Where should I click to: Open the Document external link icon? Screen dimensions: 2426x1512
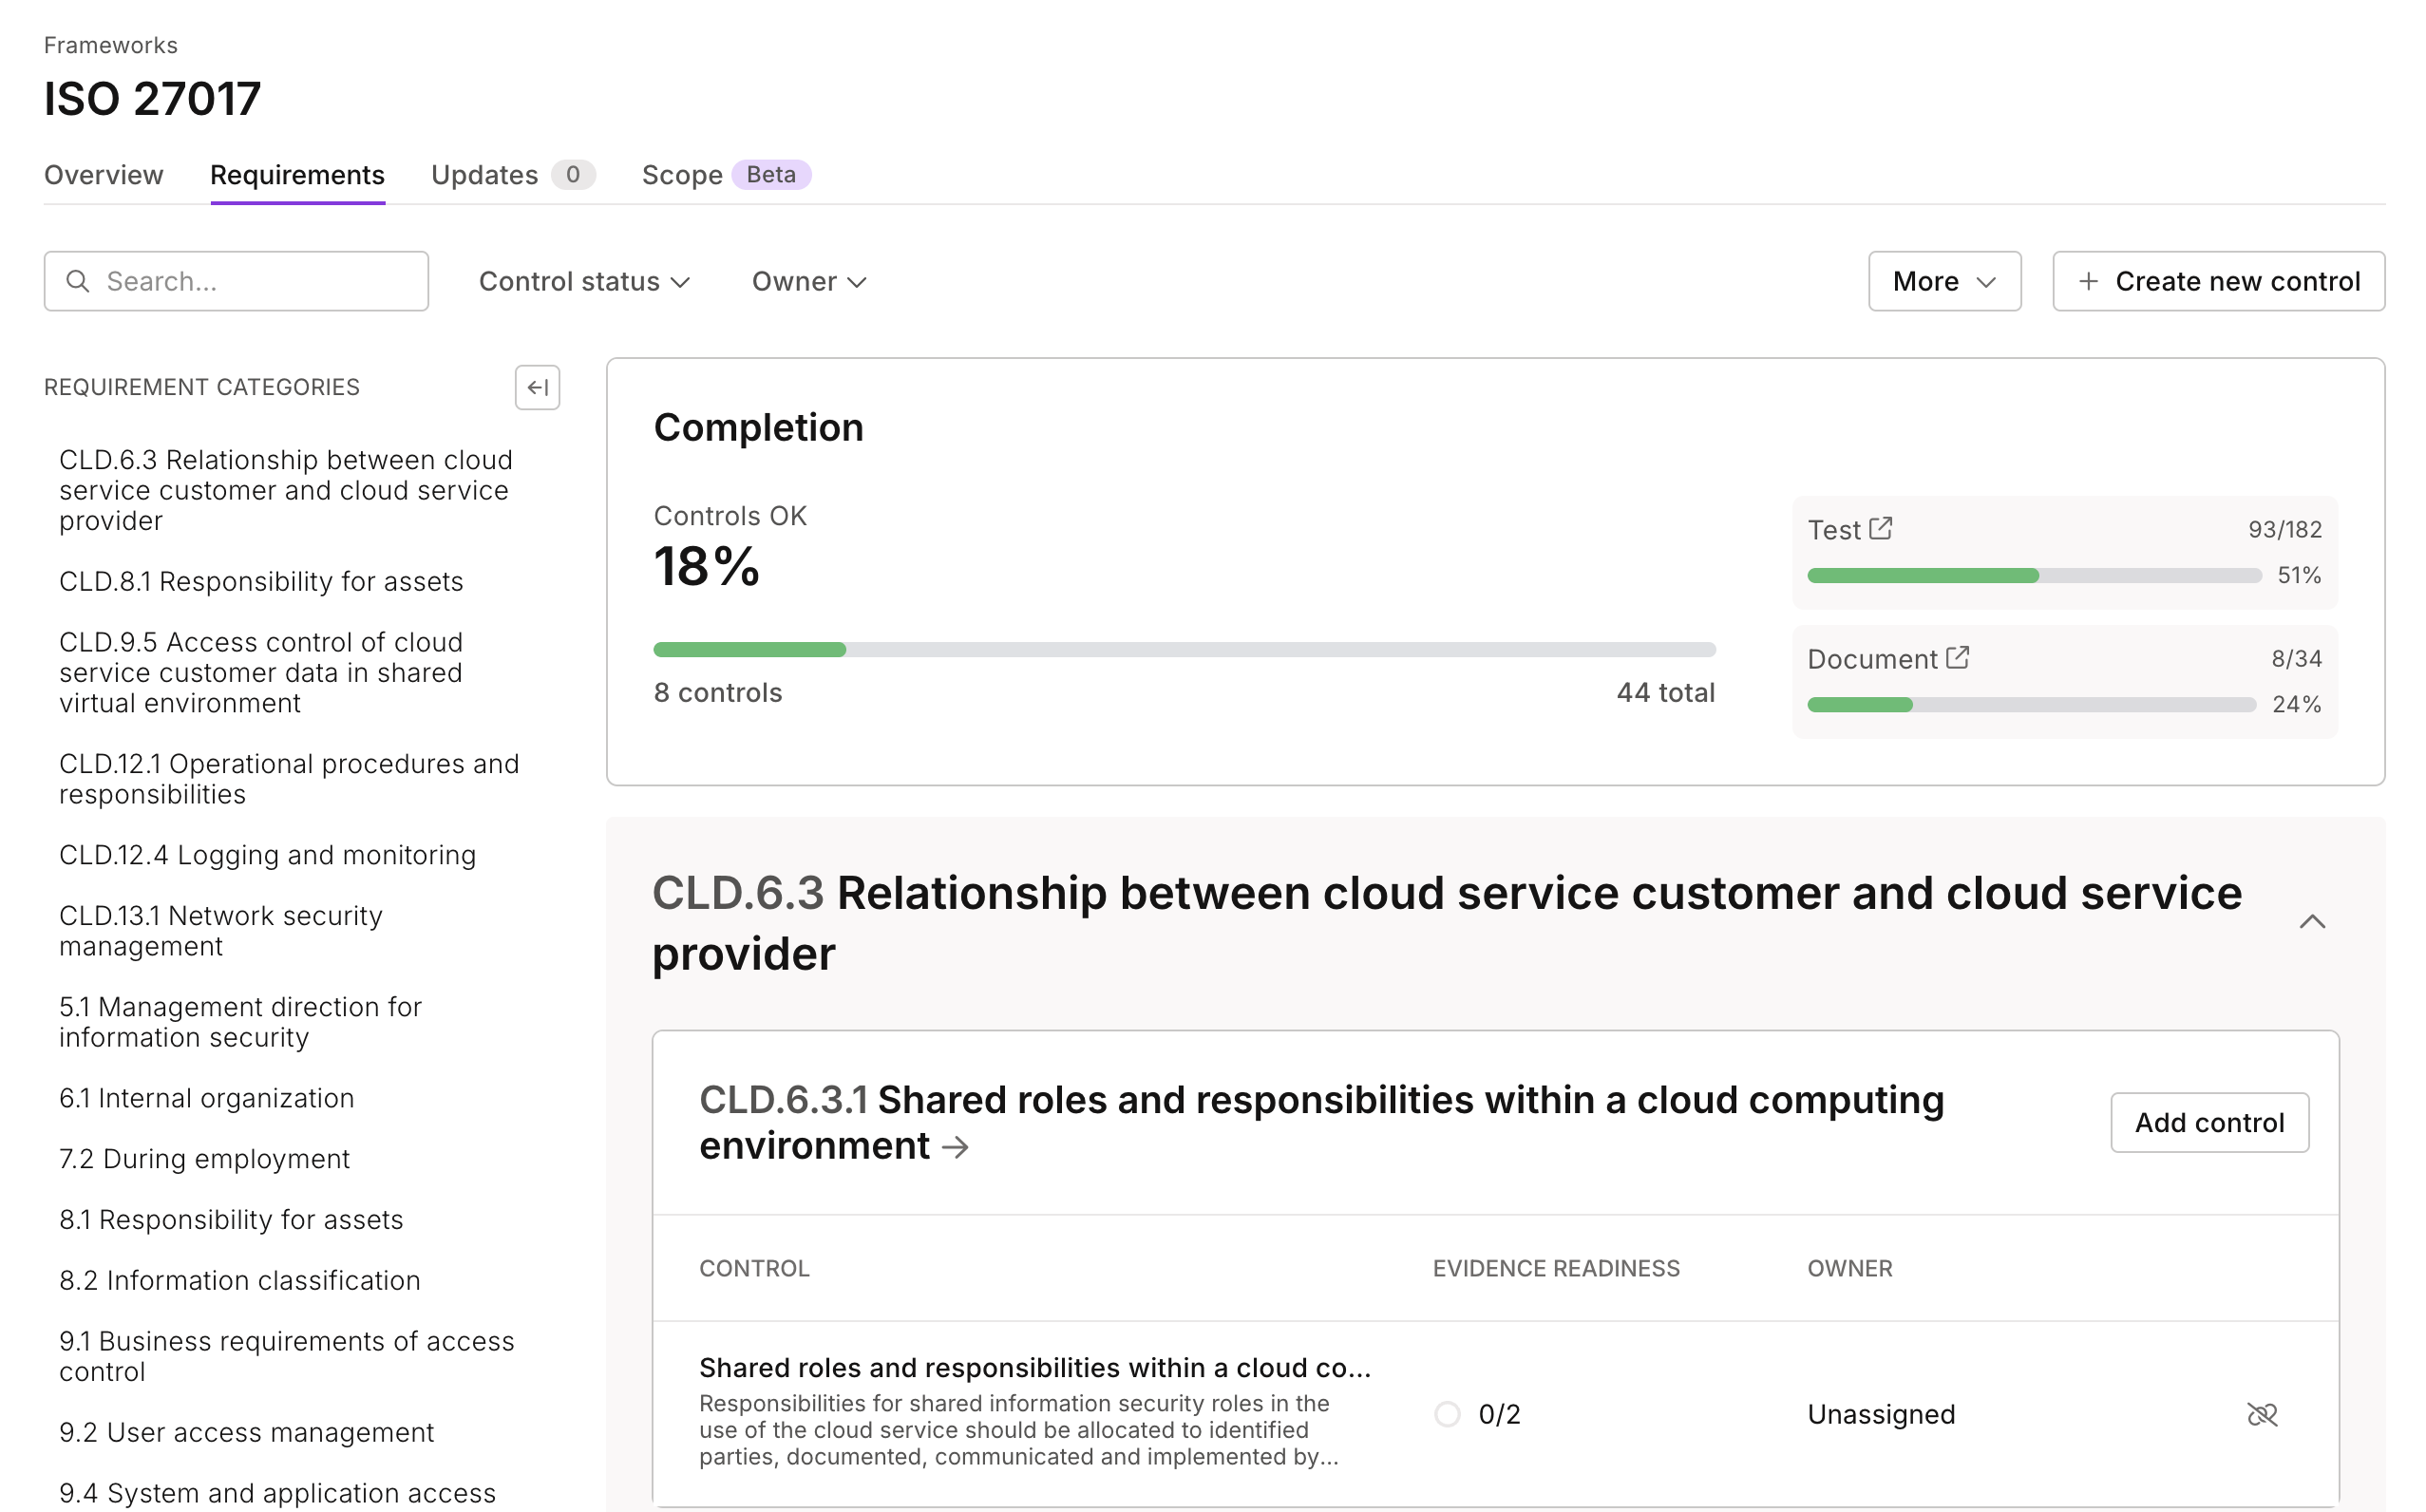tap(1957, 657)
